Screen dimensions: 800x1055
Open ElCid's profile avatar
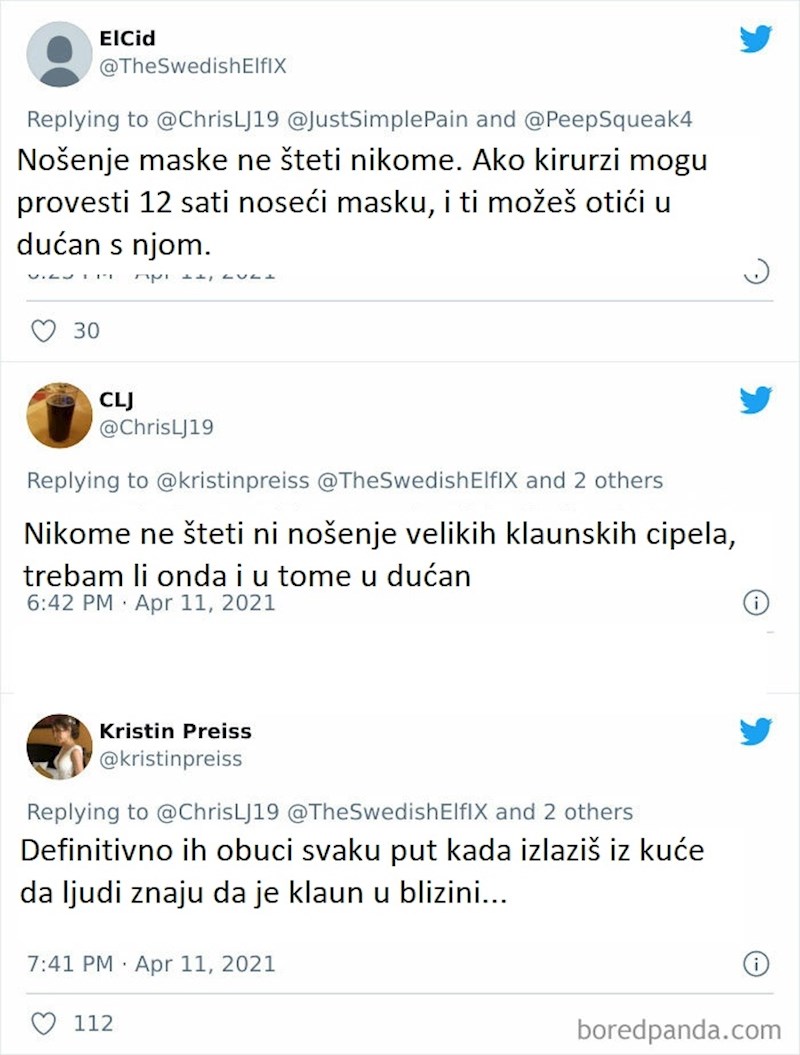tap(59, 53)
